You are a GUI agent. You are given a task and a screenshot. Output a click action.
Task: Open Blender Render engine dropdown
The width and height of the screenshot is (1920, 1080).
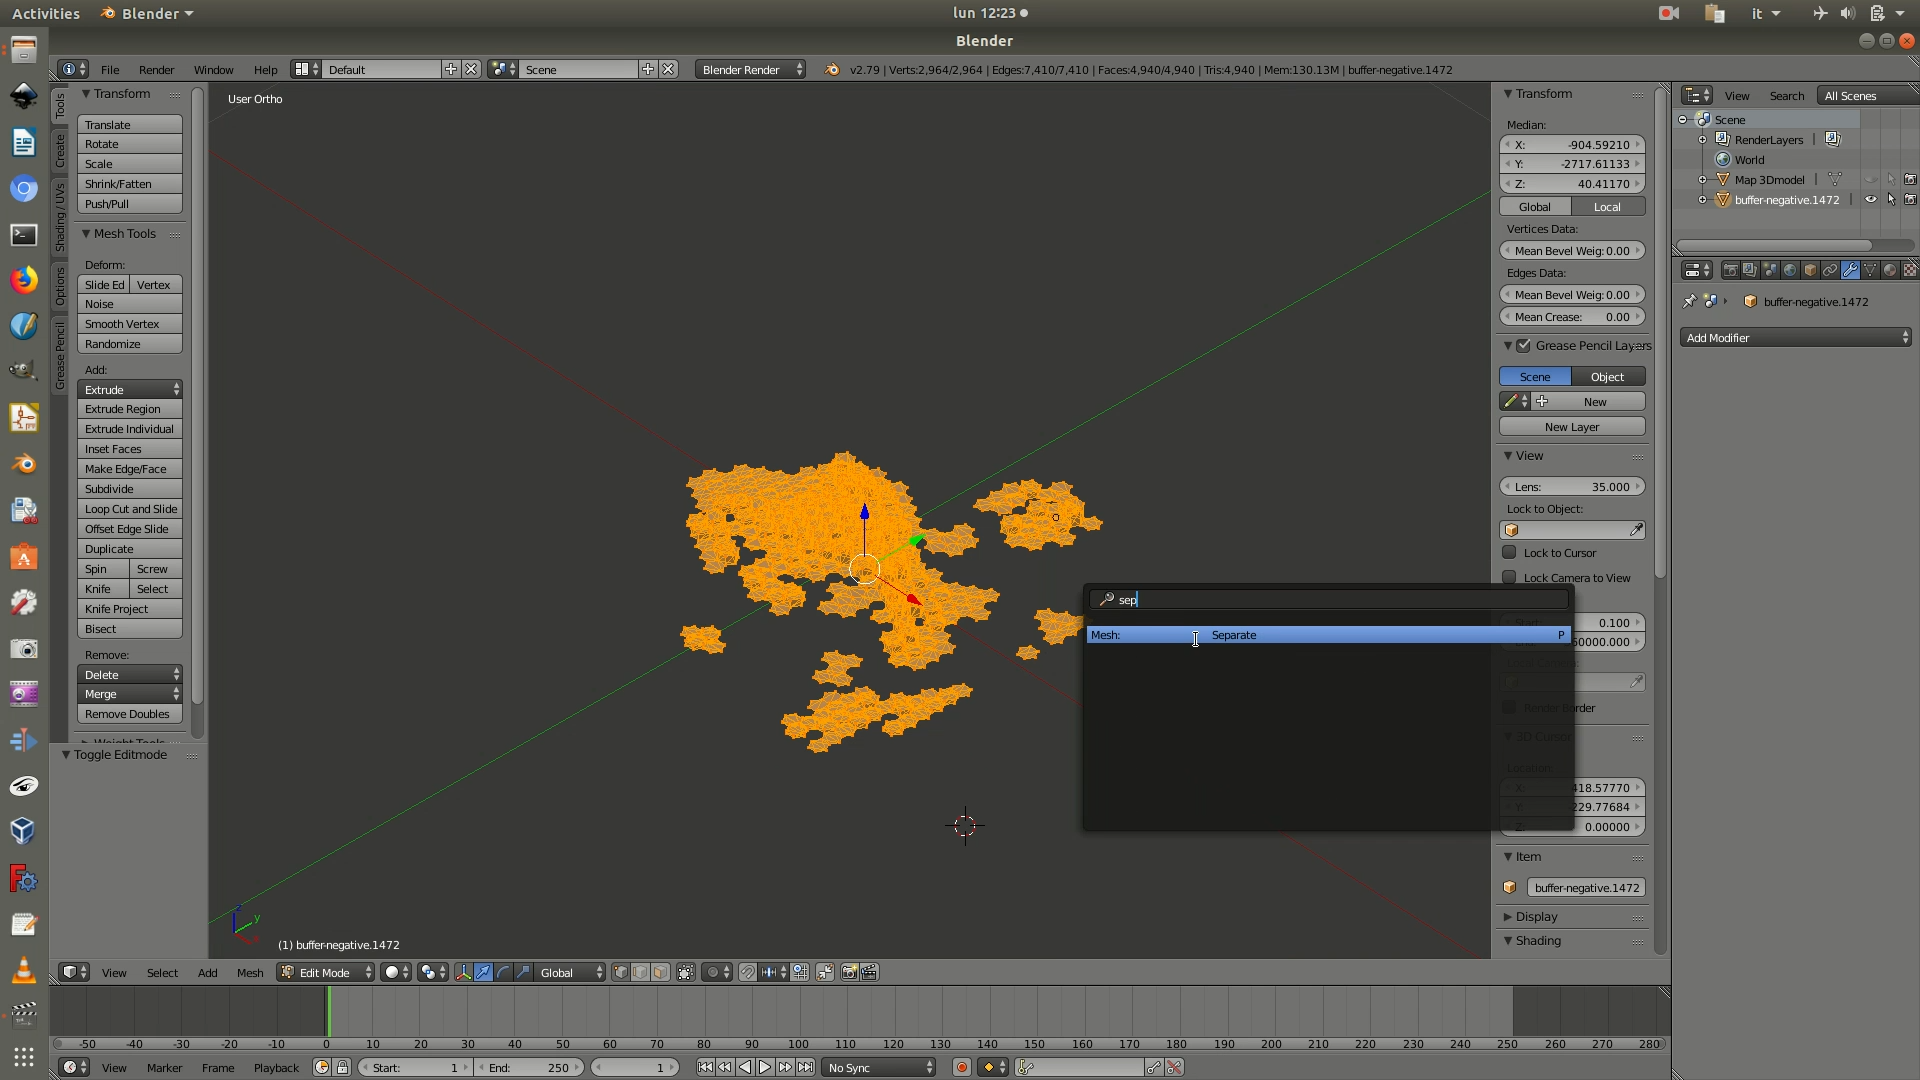tap(750, 69)
